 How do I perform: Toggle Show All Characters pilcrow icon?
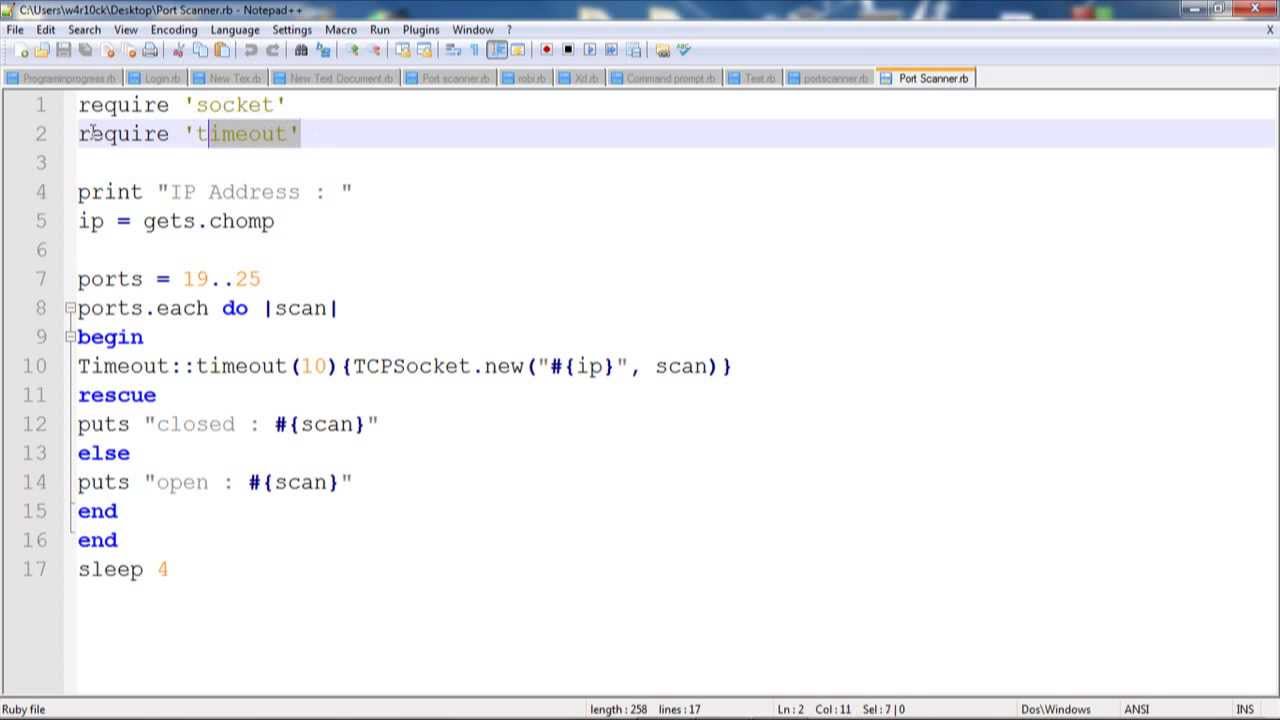pyautogui.click(x=475, y=50)
